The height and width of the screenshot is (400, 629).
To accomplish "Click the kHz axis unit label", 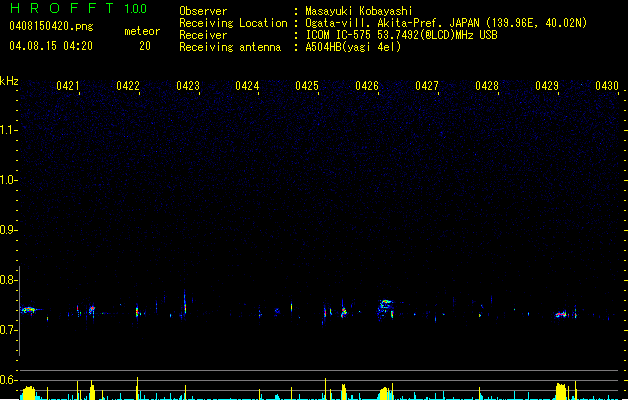I will coord(9,81).
